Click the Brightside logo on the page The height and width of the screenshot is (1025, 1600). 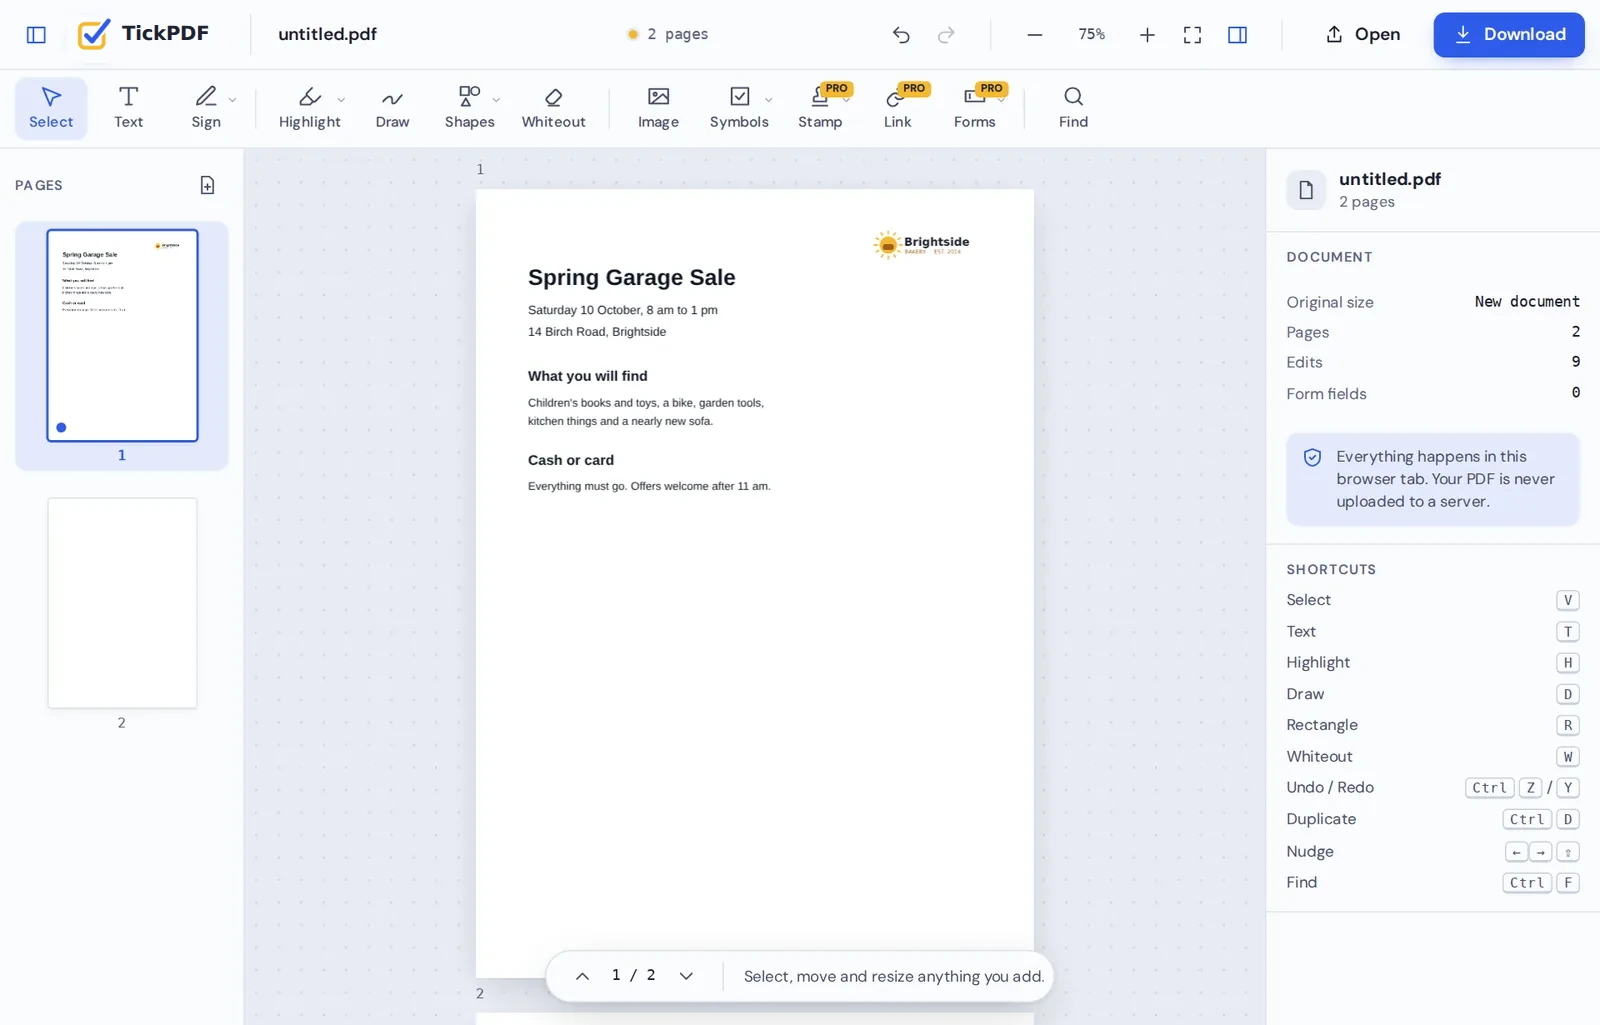pos(921,244)
